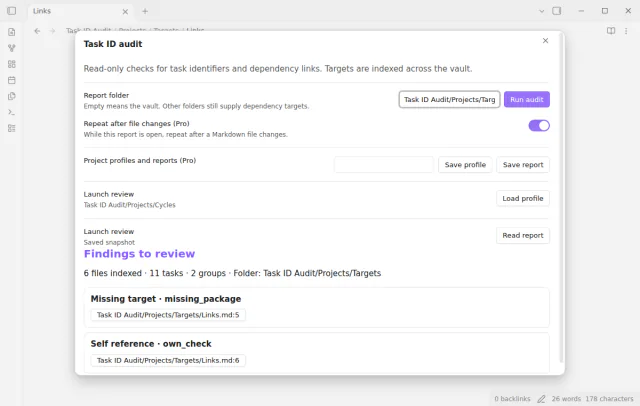Click 0 backlinks in status bar
640x406 pixels.
[512, 399]
